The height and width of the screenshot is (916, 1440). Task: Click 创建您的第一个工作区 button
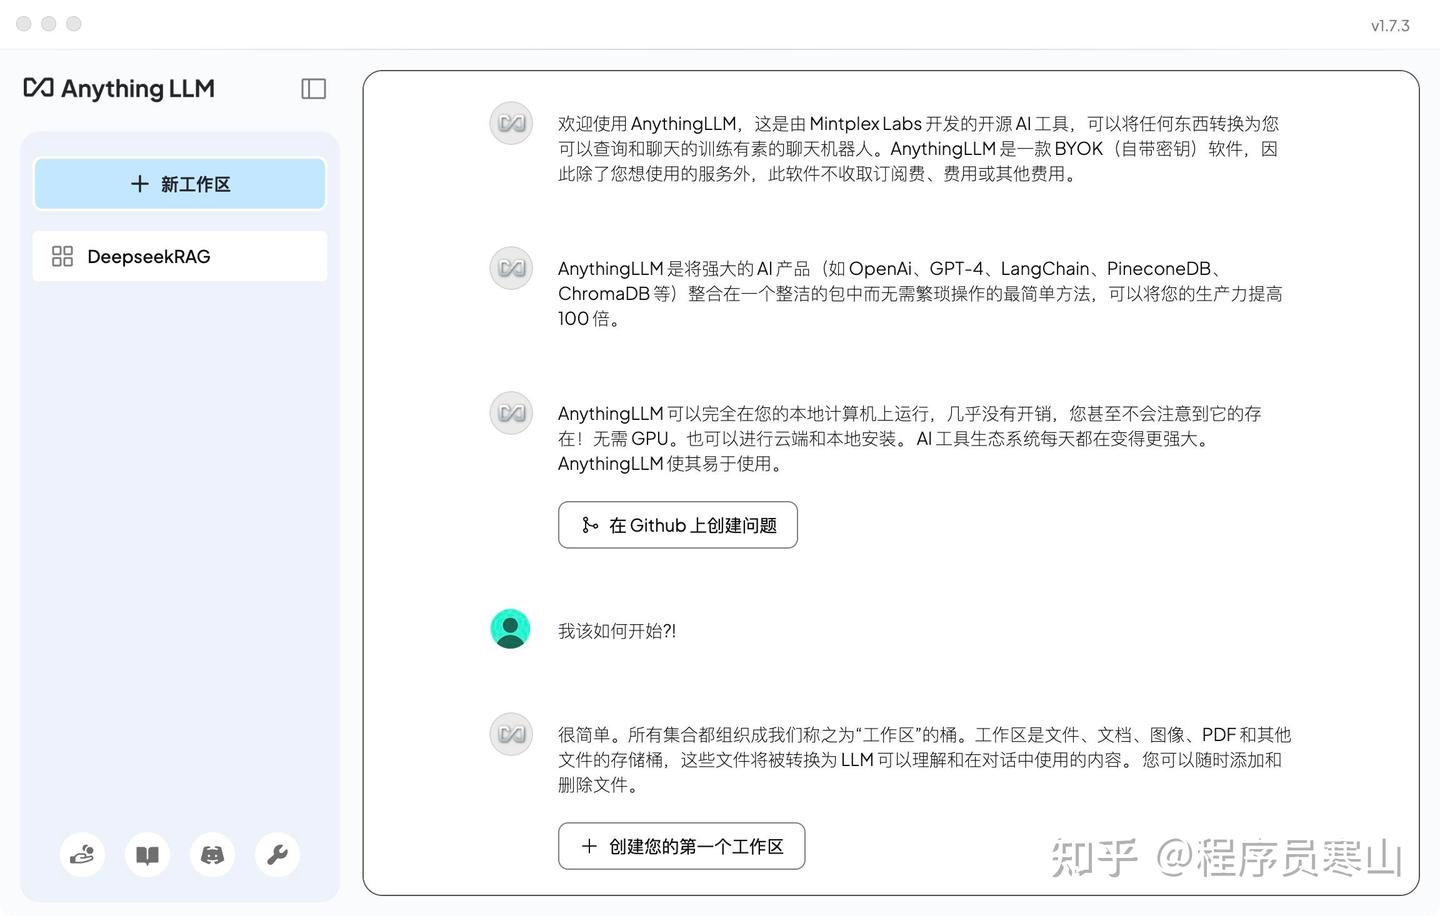[x=681, y=846]
